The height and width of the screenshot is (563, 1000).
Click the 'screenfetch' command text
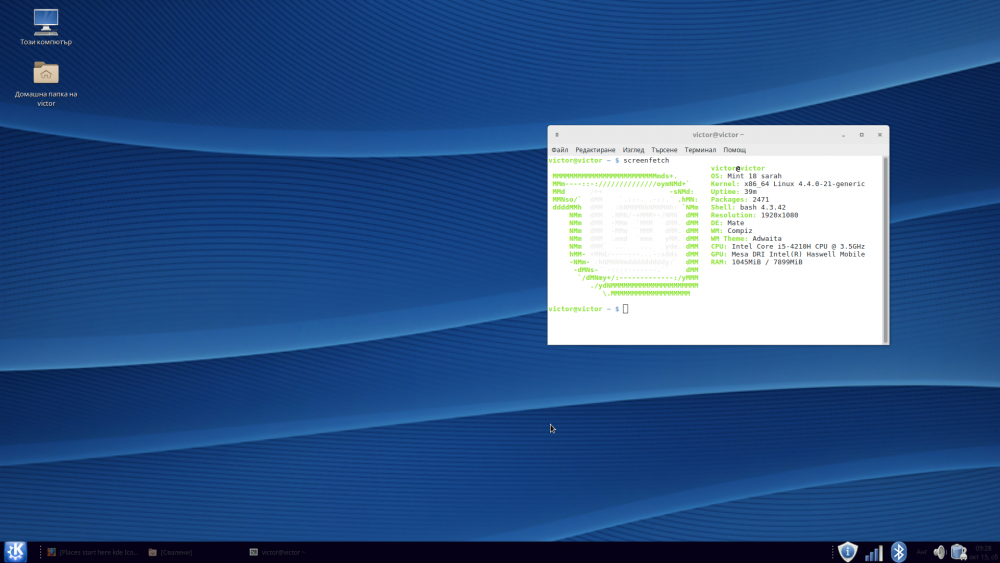coord(646,161)
